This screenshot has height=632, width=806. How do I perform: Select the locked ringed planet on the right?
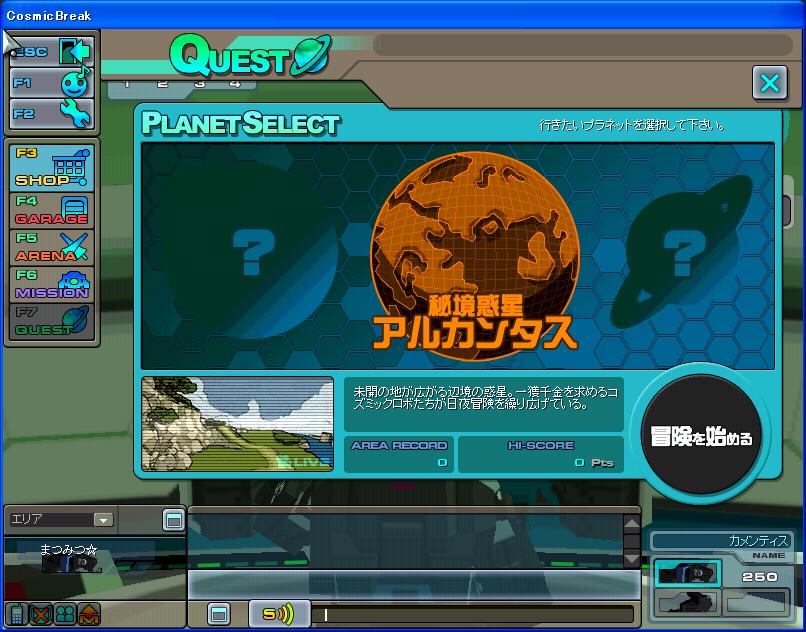(682, 252)
